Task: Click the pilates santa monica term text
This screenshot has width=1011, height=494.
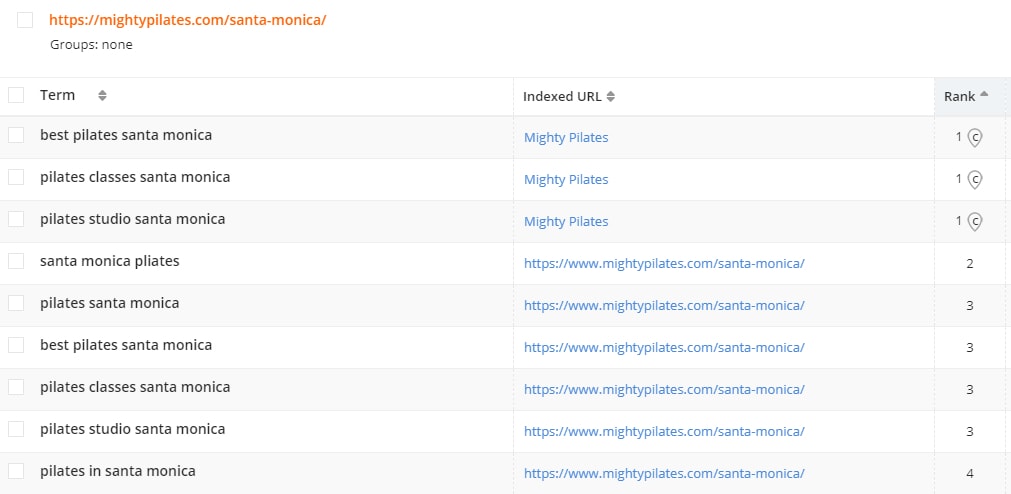Action: point(110,303)
